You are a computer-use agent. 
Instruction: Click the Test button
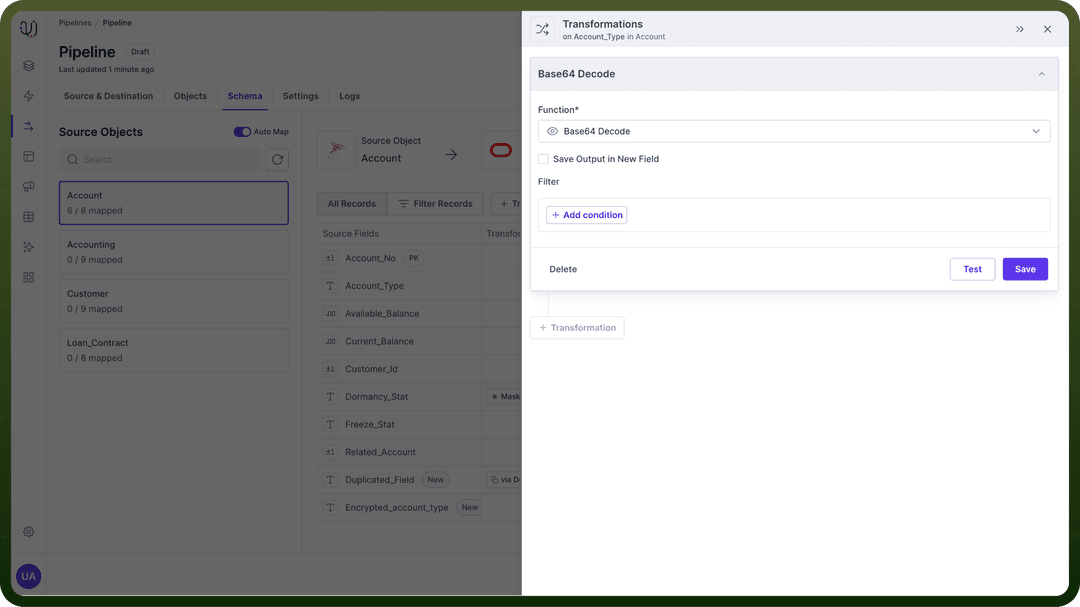click(x=972, y=269)
